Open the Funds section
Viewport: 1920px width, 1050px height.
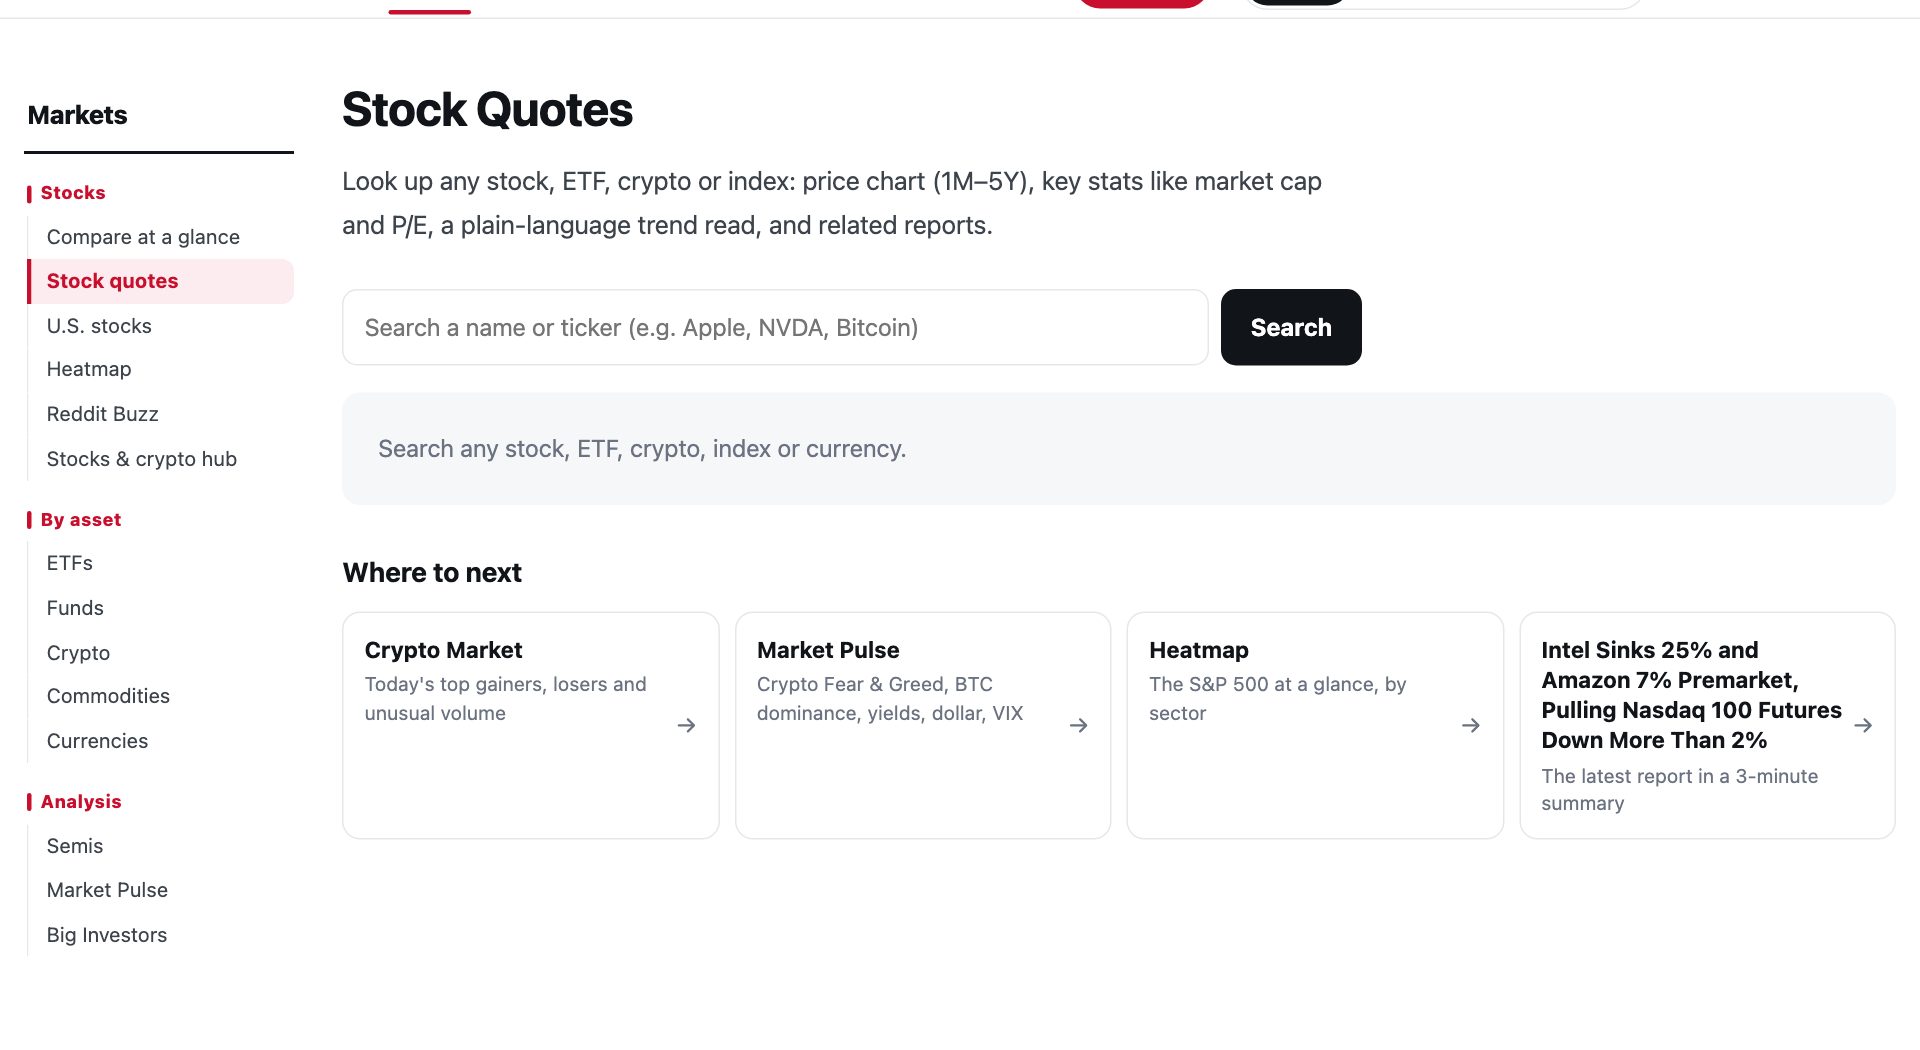tap(75, 608)
